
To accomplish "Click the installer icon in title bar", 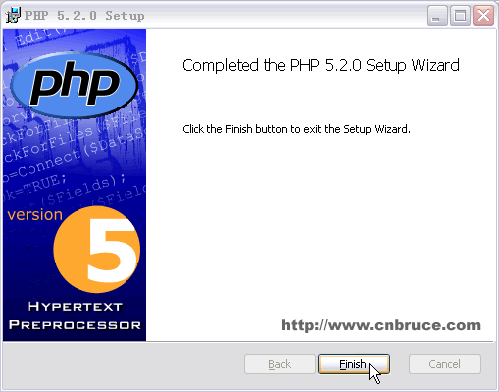I will click(13, 15).
